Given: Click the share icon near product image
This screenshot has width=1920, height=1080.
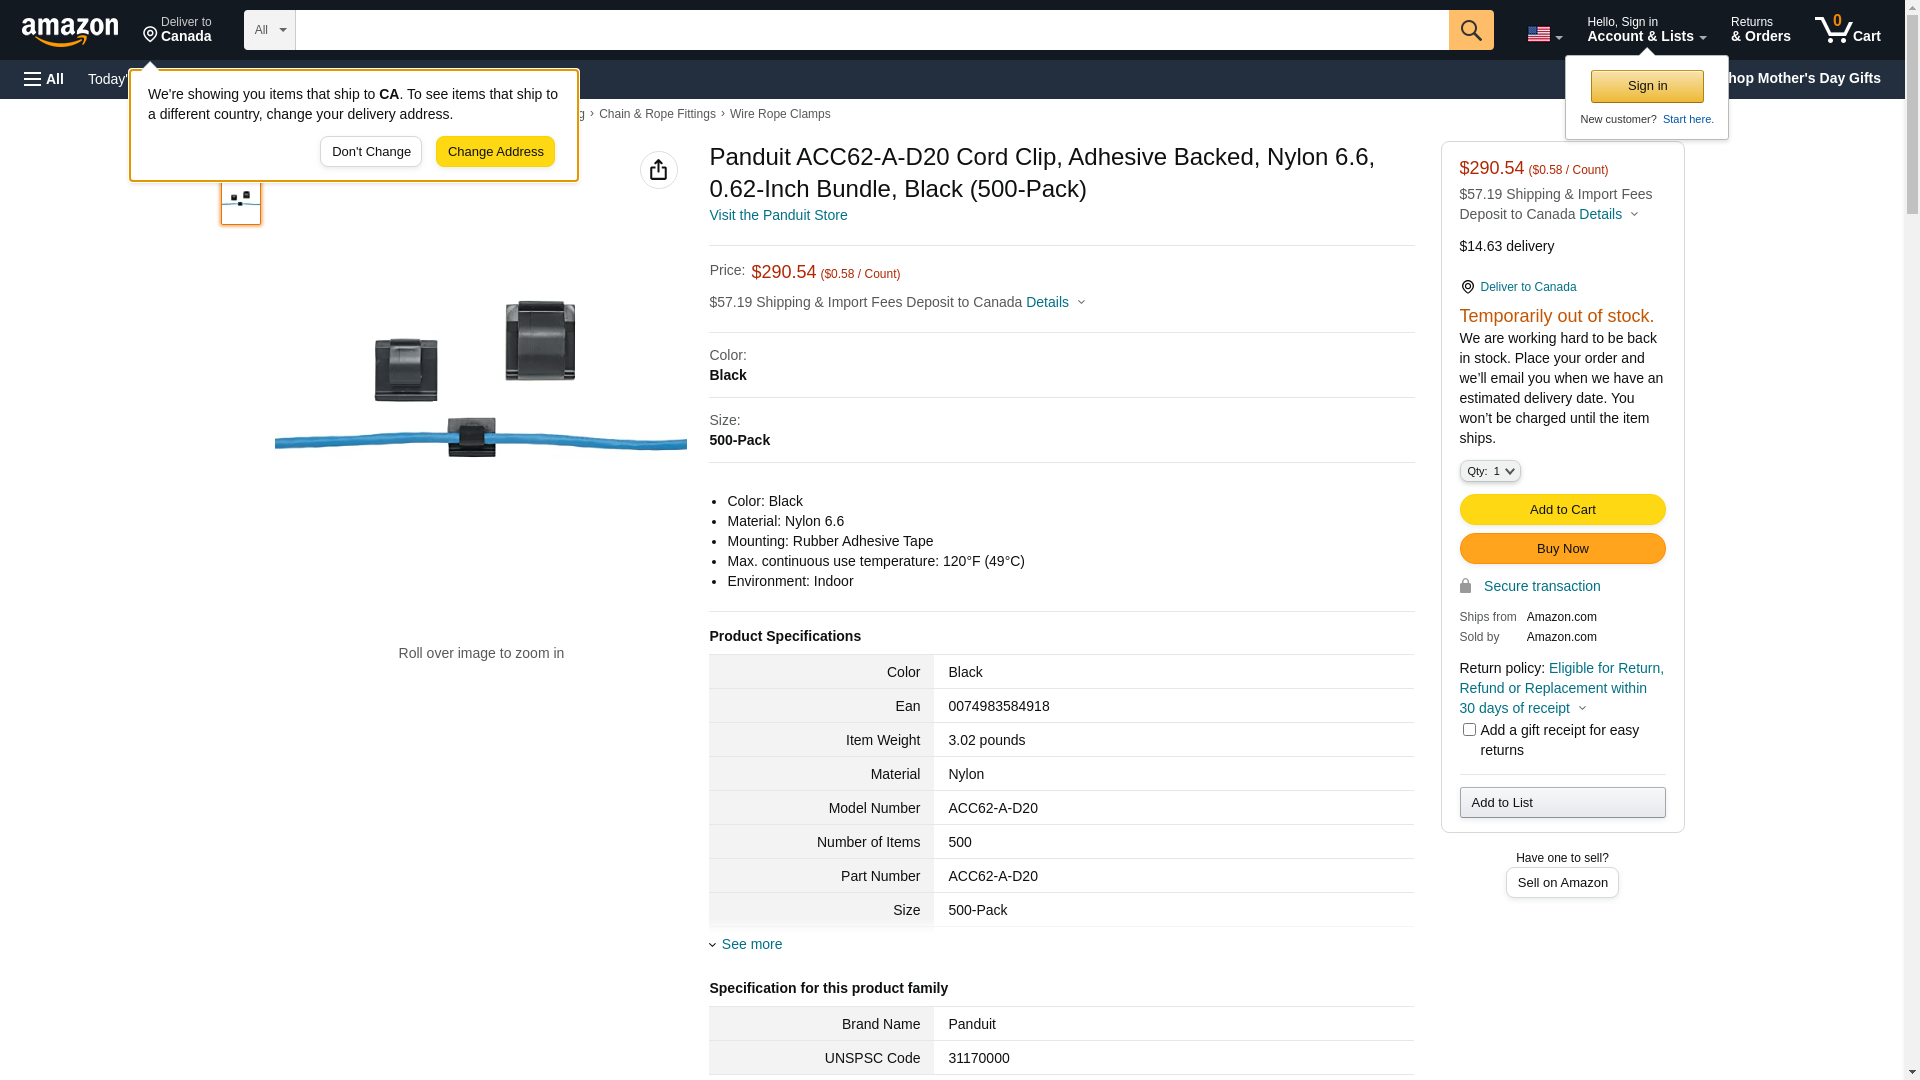Looking at the screenshot, I should (658, 170).
